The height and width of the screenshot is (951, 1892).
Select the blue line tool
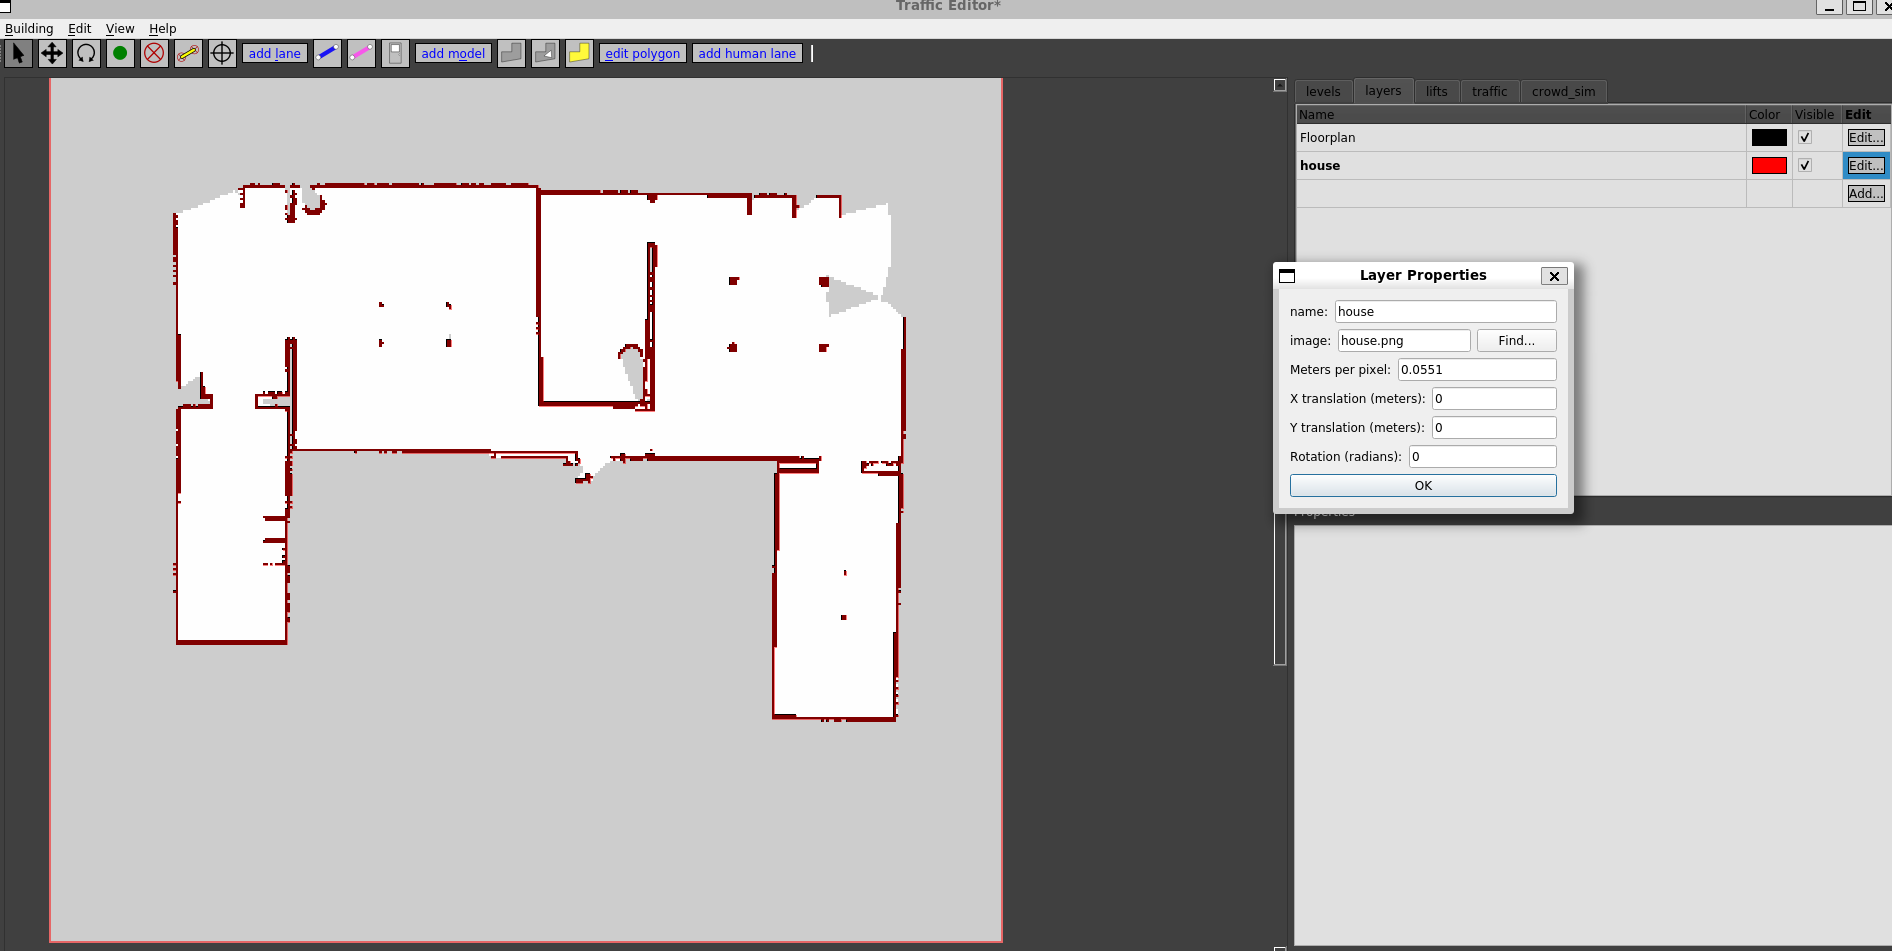pyautogui.click(x=327, y=53)
